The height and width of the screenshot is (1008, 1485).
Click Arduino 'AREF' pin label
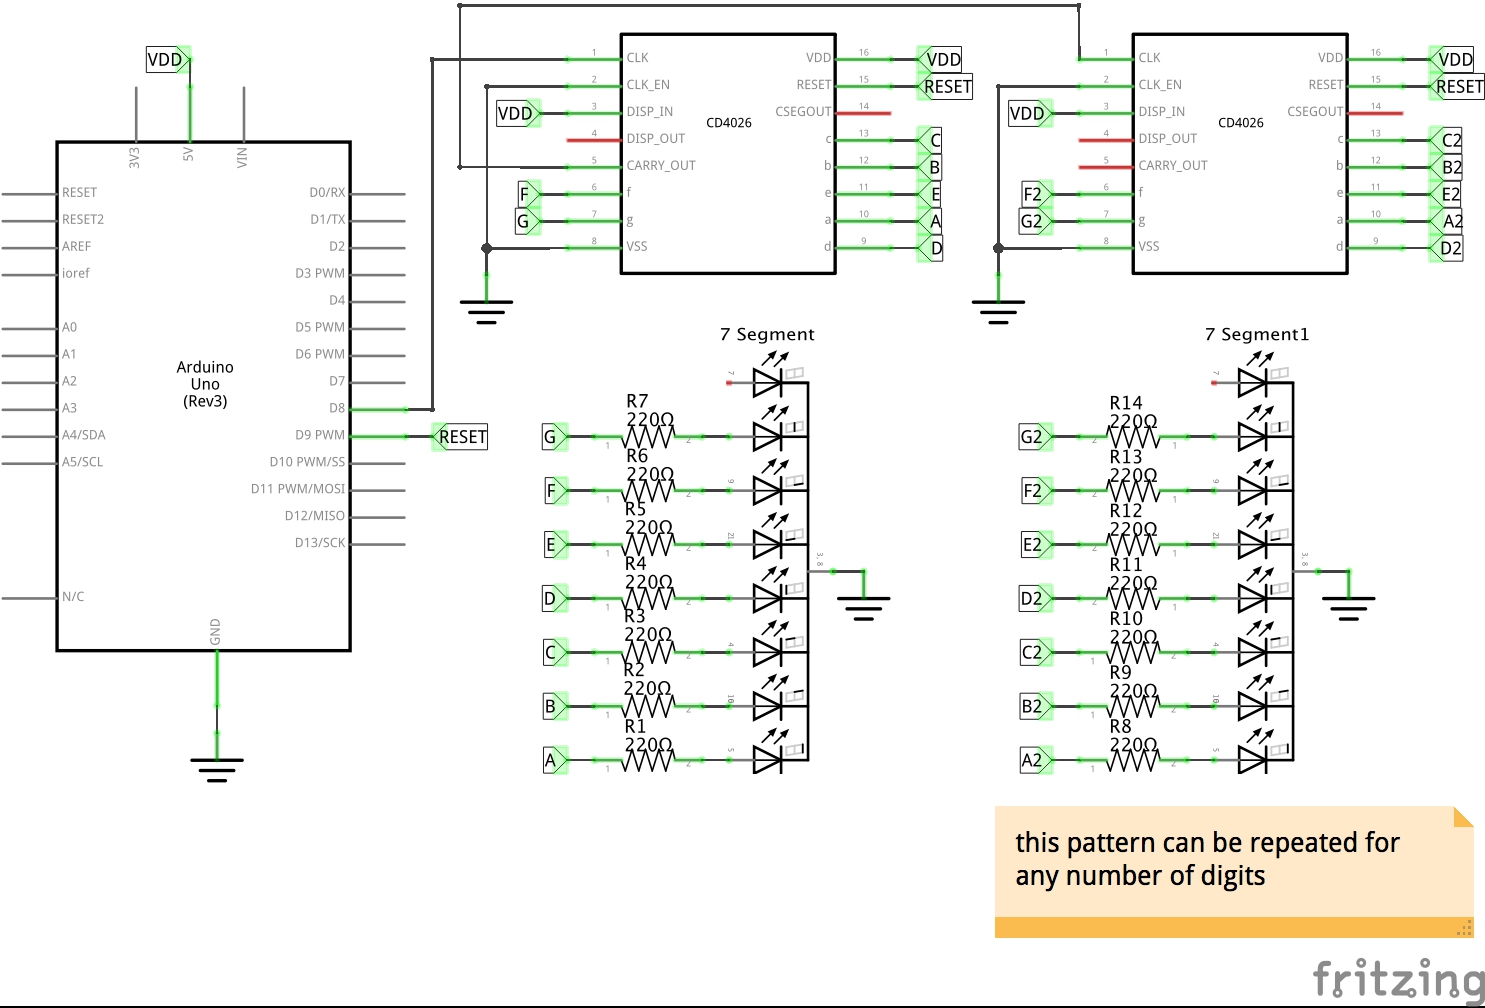pos(76,246)
